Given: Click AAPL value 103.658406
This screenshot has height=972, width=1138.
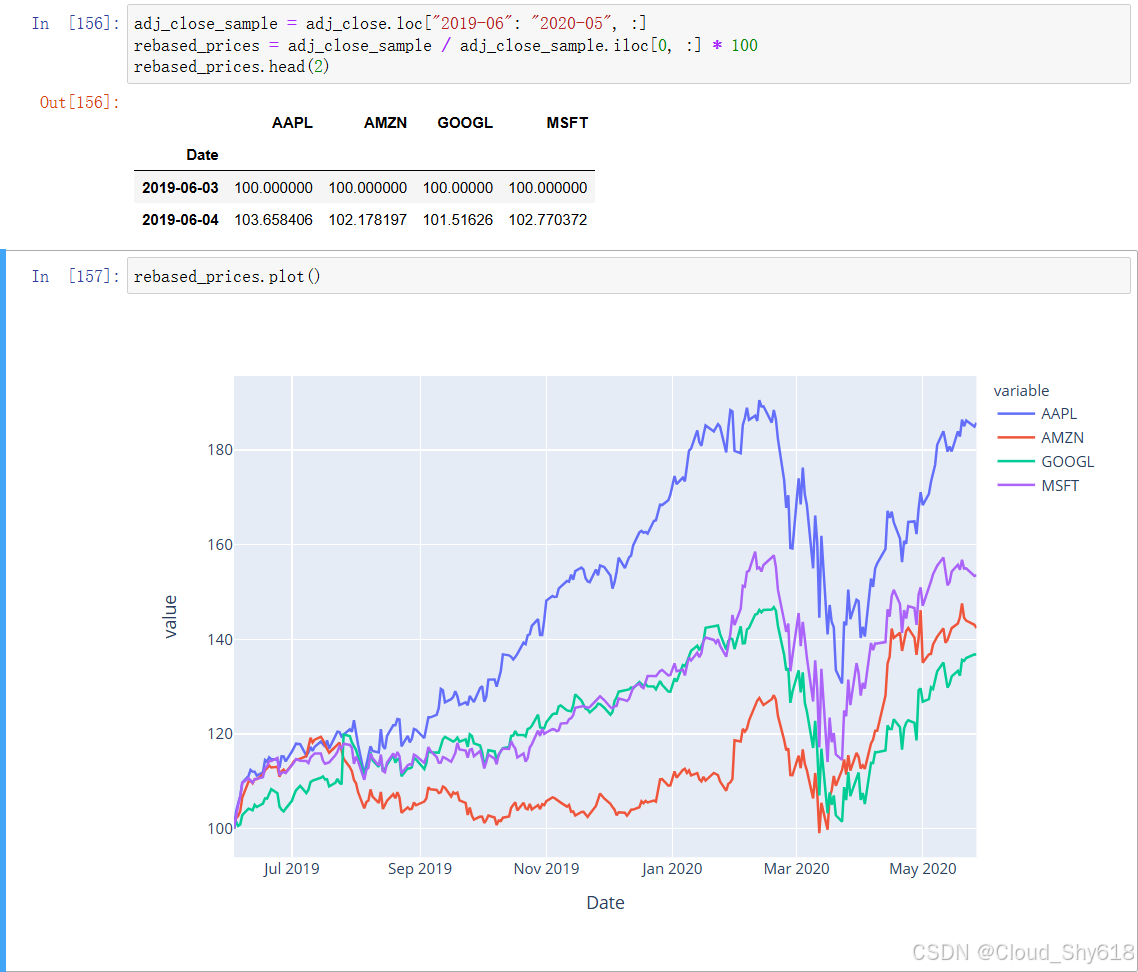Looking at the screenshot, I should click(274, 220).
